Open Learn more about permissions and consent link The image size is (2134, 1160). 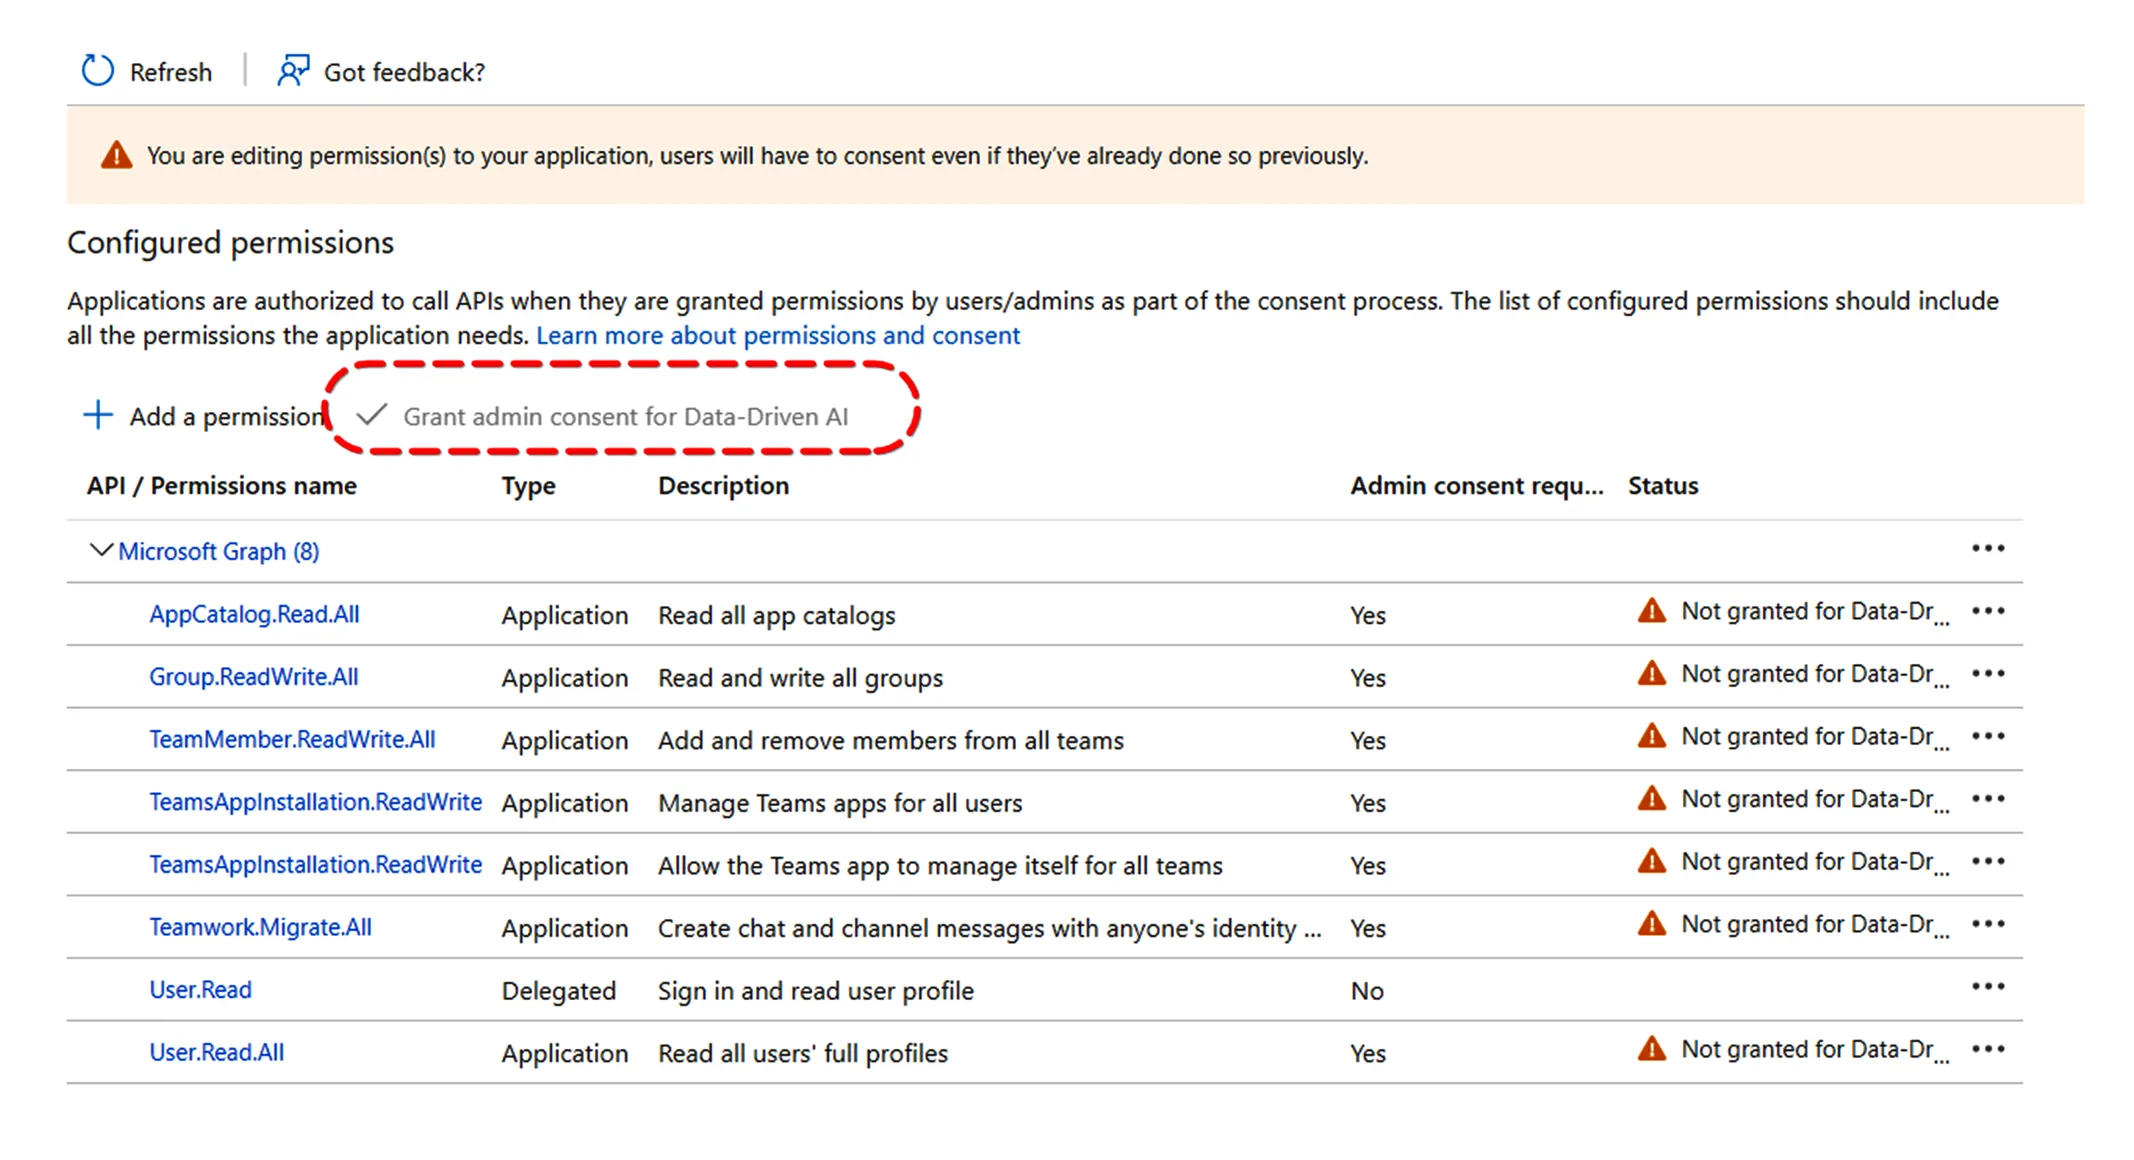click(x=778, y=335)
